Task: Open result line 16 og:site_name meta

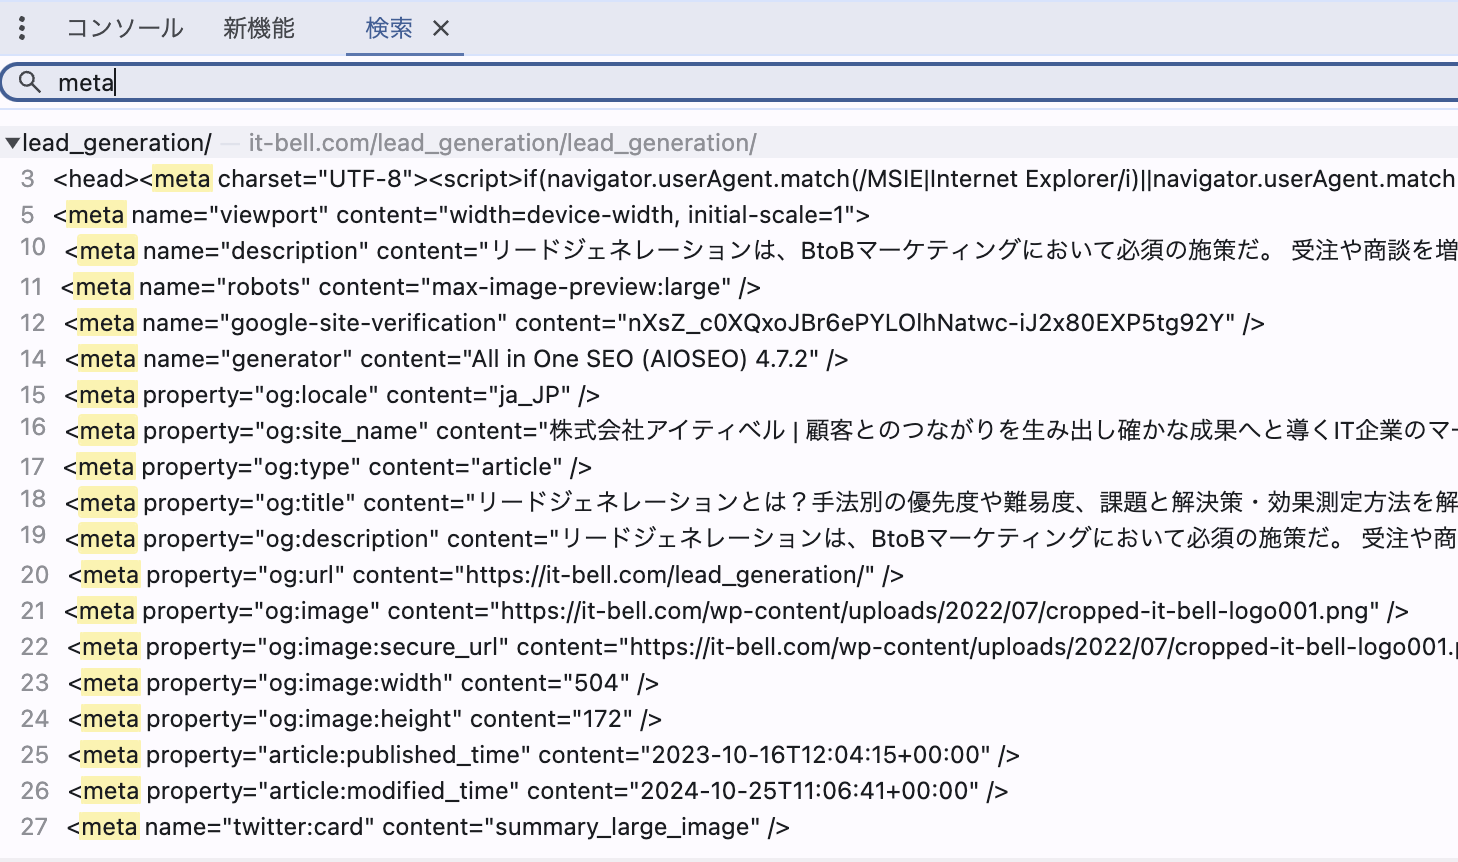Action: point(729,431)
